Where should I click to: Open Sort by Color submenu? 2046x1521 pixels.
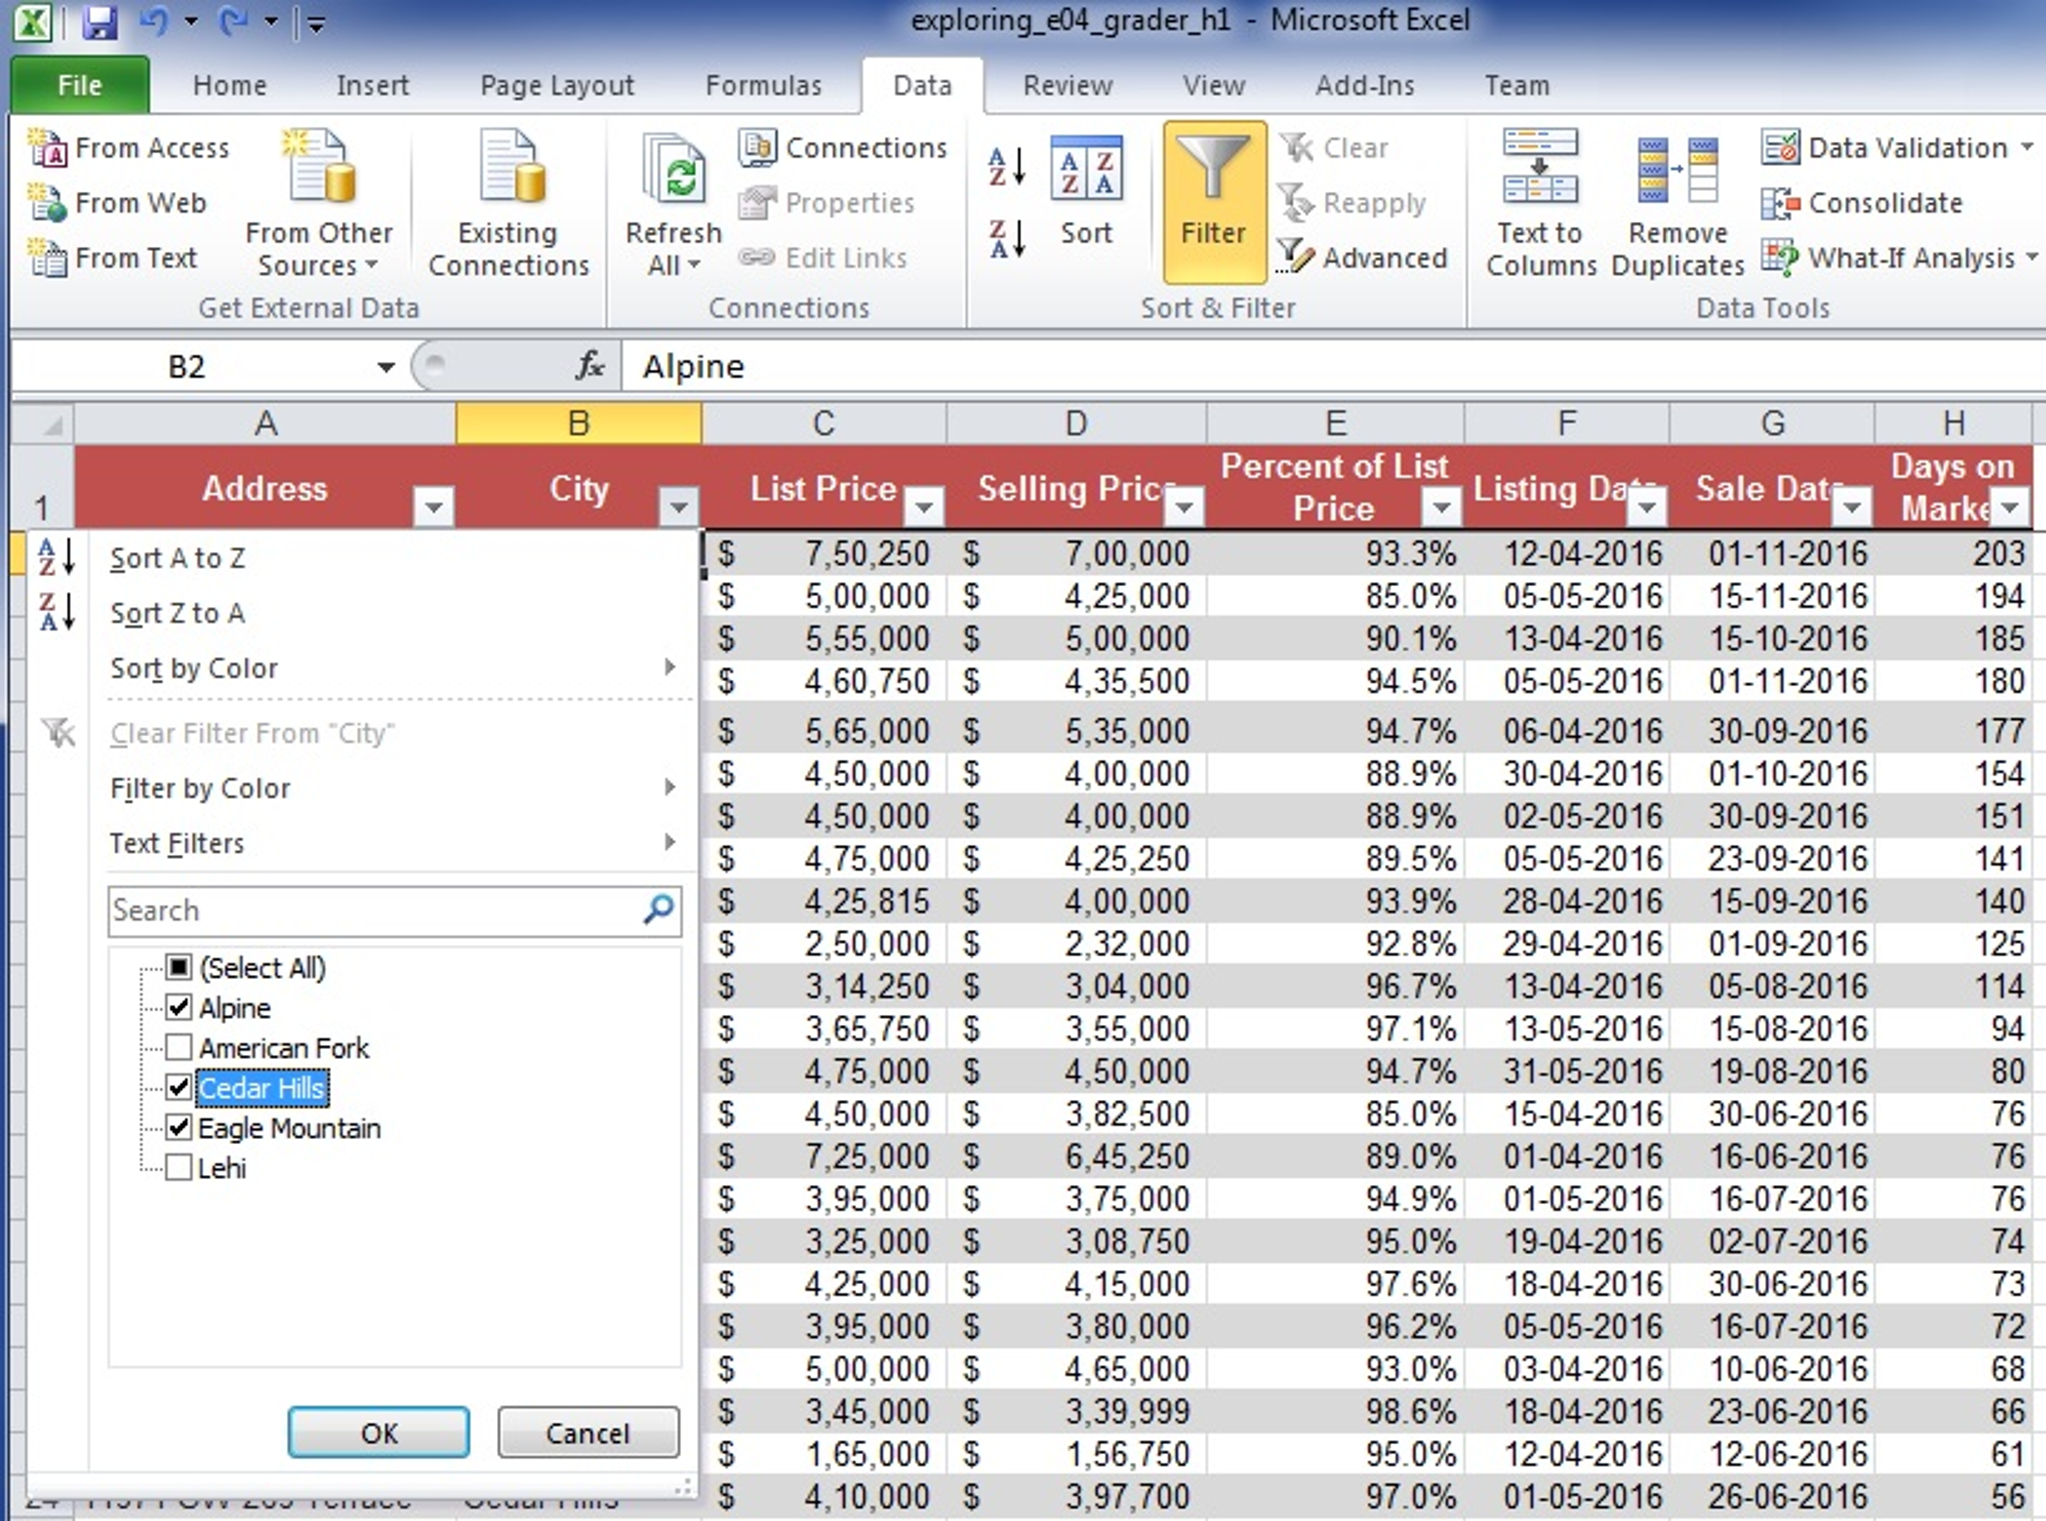362,668
